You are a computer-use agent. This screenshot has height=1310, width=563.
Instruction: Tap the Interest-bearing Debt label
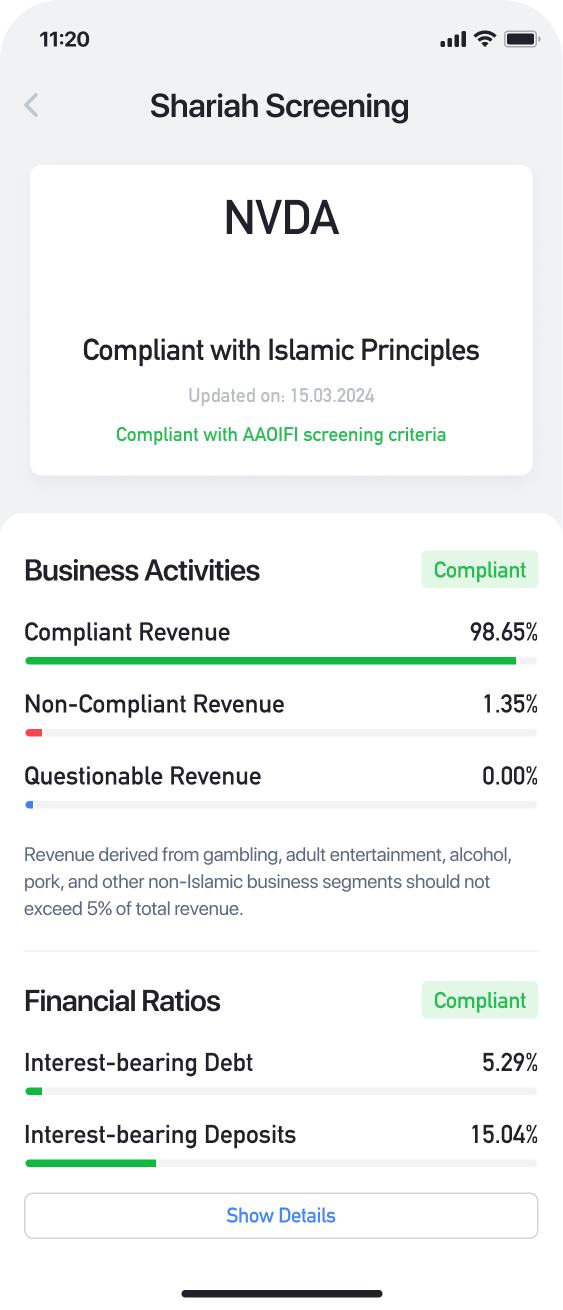coord(139,1062)
